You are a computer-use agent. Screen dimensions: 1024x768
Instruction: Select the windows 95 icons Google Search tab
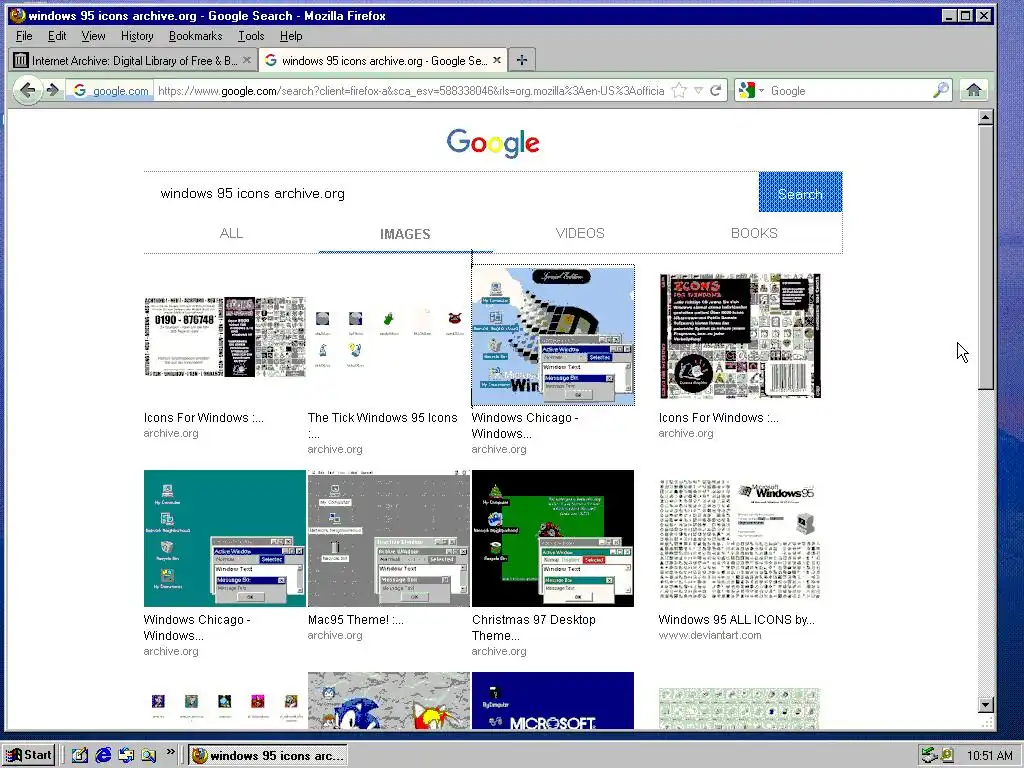click(383, 61)
